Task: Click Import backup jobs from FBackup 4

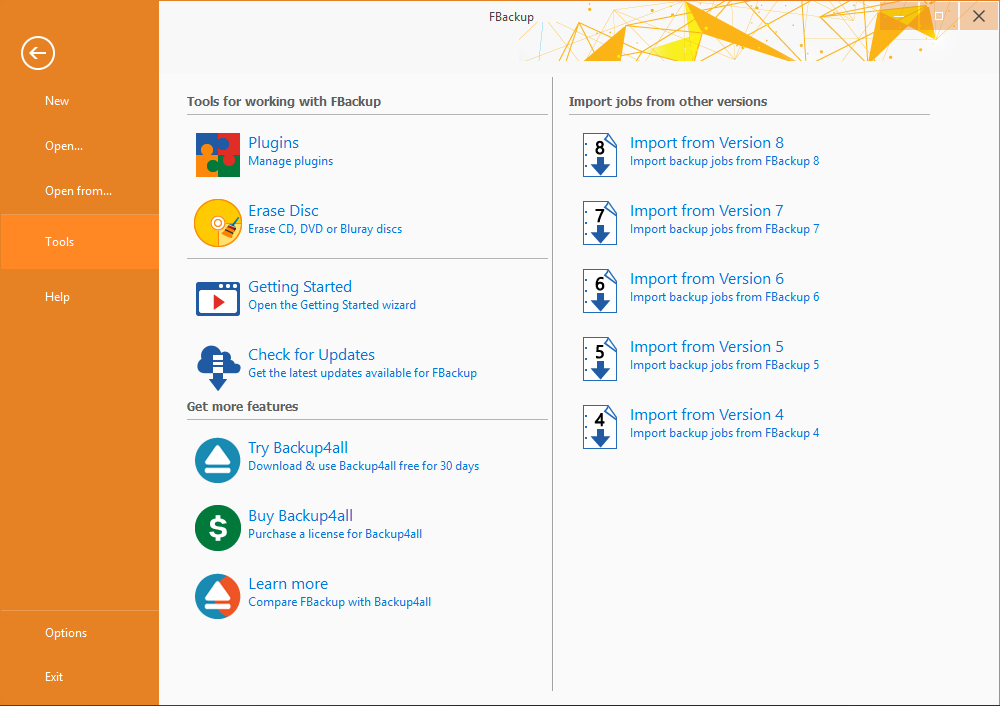Action: 724,433
